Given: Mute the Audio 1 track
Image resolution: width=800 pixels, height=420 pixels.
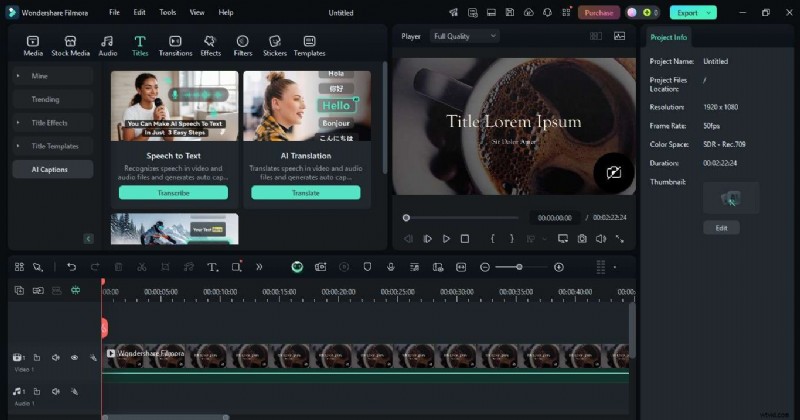Looking at the screenshot, I should click(x=56, y=391).
